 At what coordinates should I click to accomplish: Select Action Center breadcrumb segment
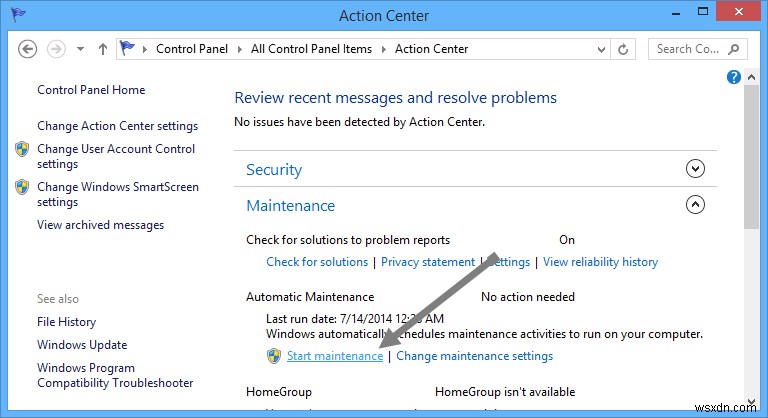(x=432, y=49)
